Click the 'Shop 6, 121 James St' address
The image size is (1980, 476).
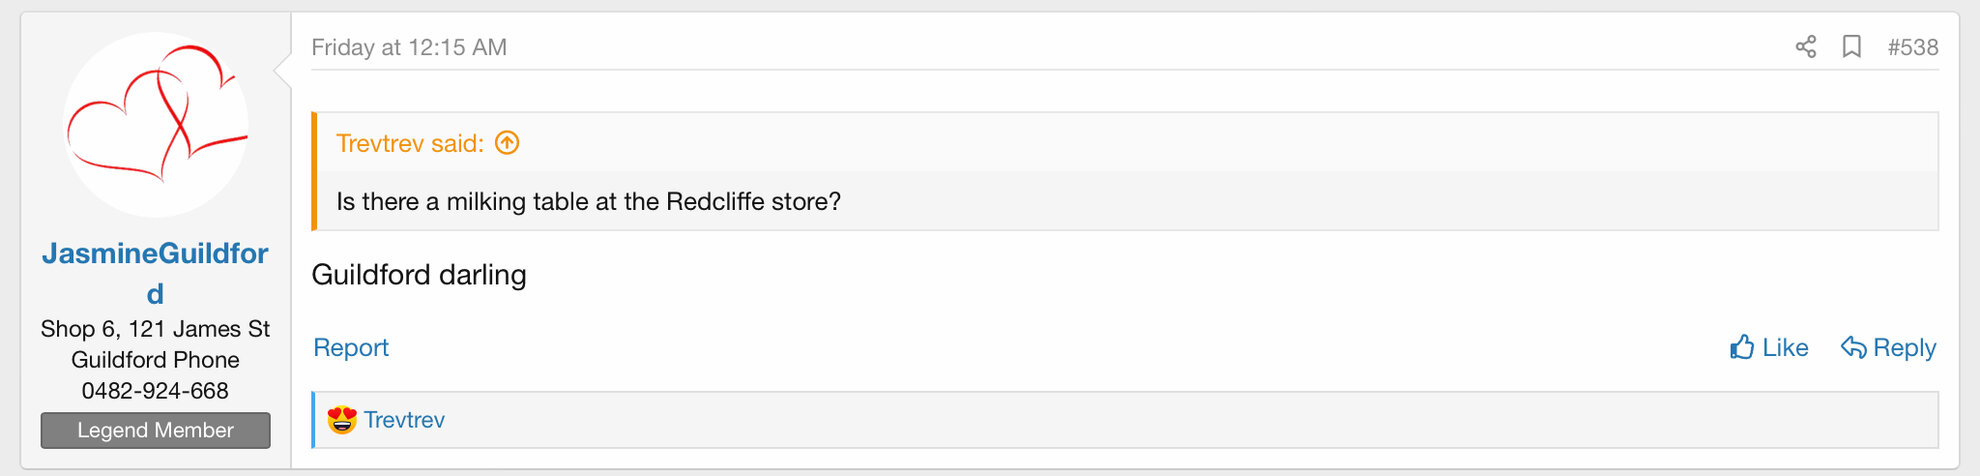(x=155, y=329)
